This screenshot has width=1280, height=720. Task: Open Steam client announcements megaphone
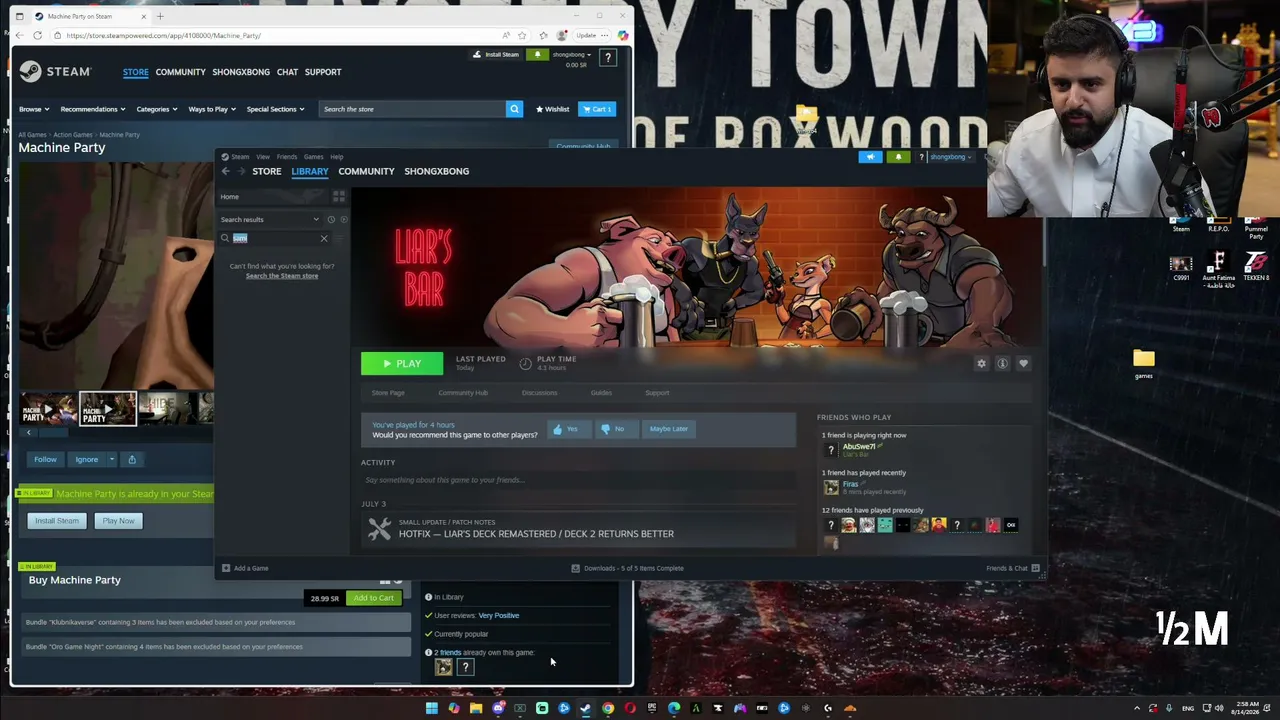[x=870, y=157]
